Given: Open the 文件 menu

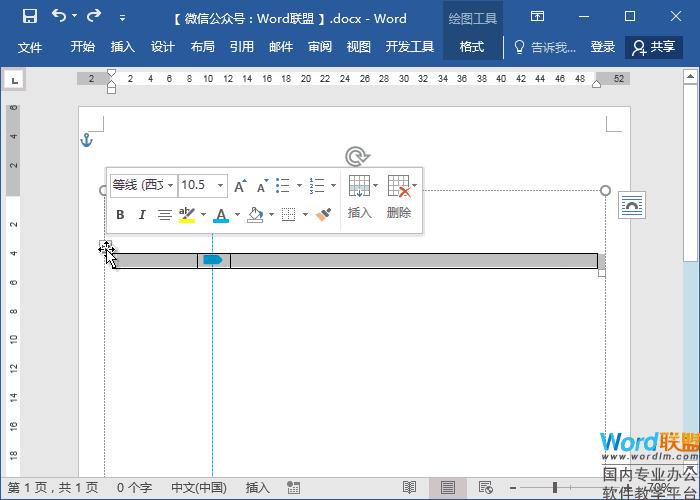Looking at the screenshot, I should tap(30, 47).
